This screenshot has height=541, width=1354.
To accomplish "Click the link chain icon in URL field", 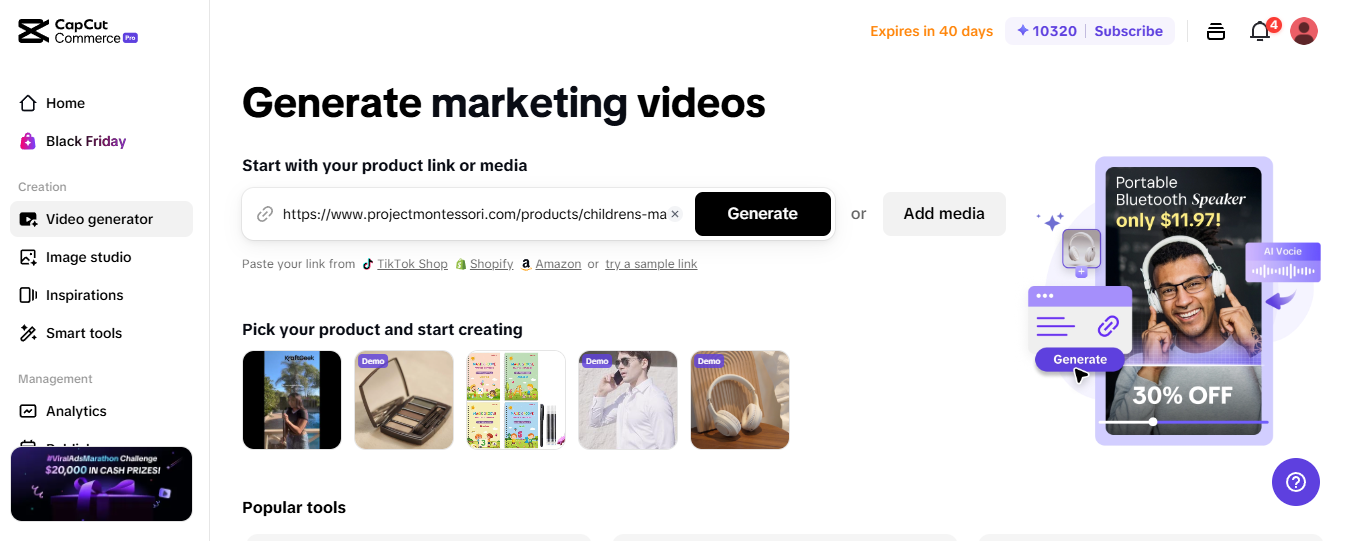I will 265,214.
